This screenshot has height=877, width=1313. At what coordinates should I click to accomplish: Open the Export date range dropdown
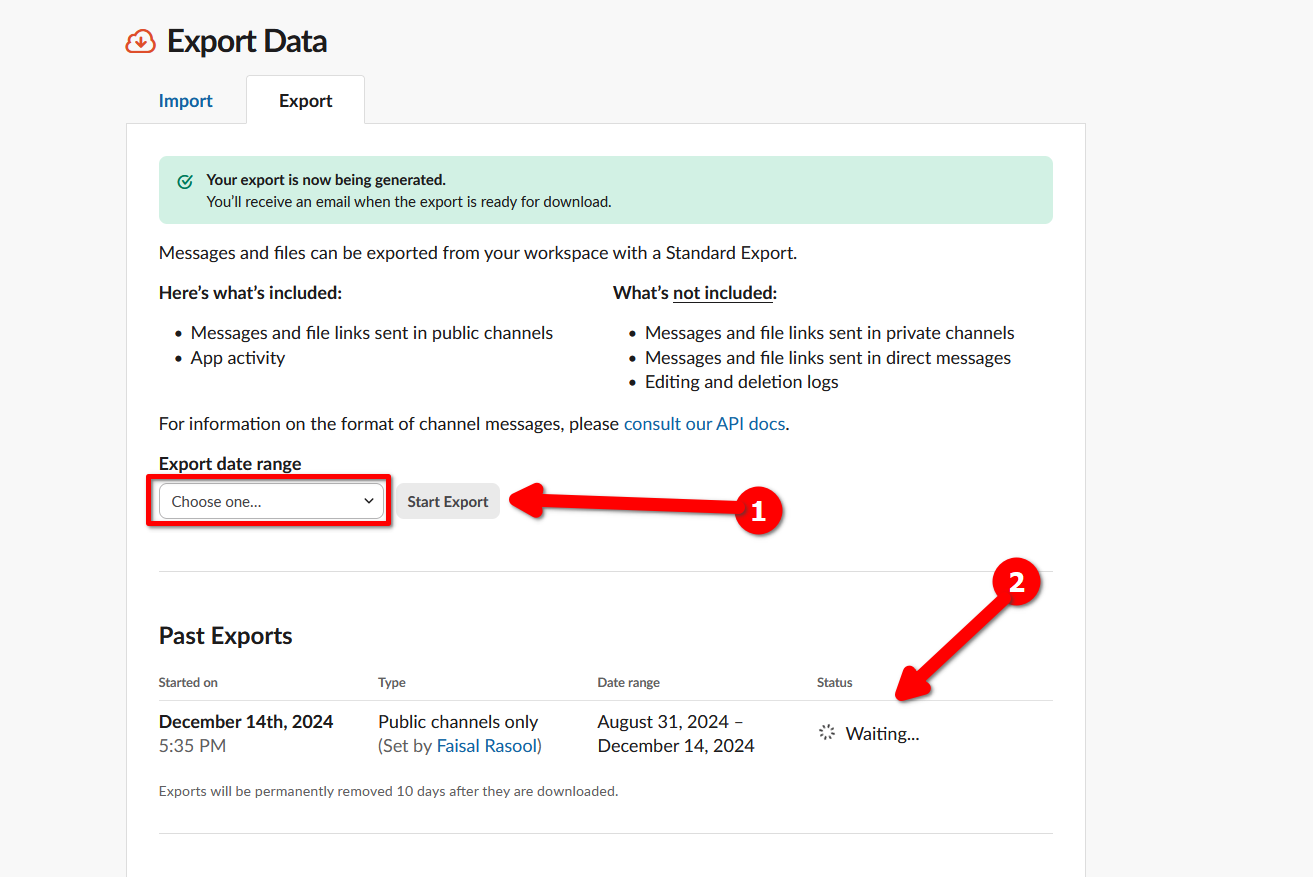(270, 501)
